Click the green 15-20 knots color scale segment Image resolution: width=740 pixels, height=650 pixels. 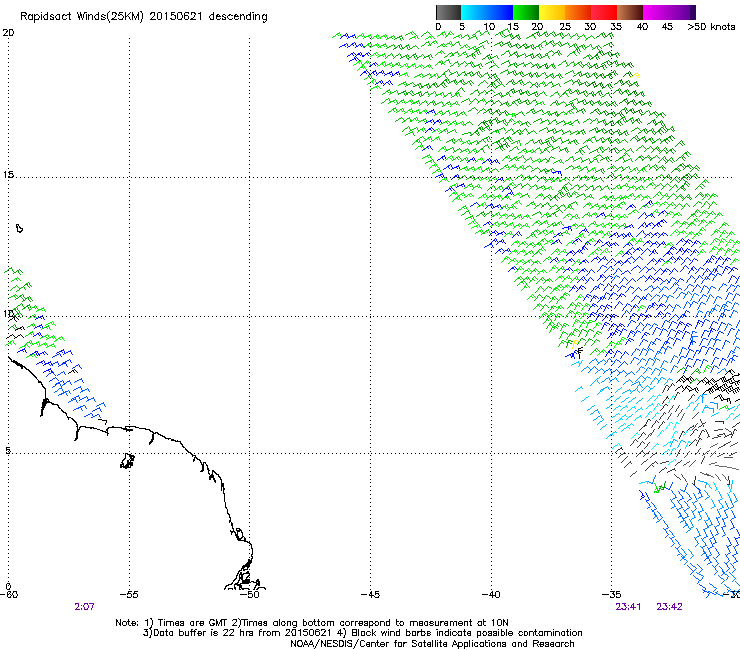pos(526,12)
